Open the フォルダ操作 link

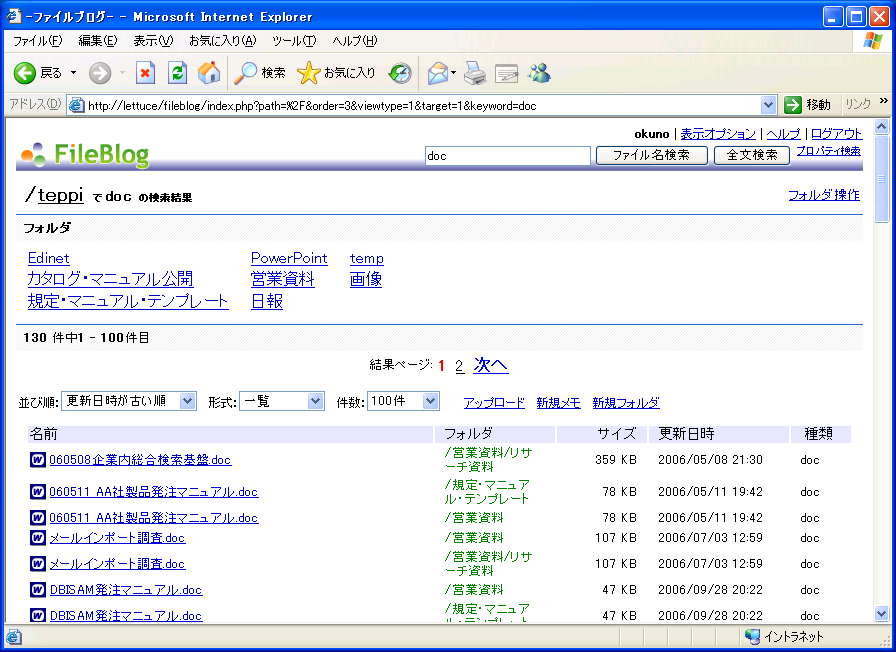[x=824, y=195]
